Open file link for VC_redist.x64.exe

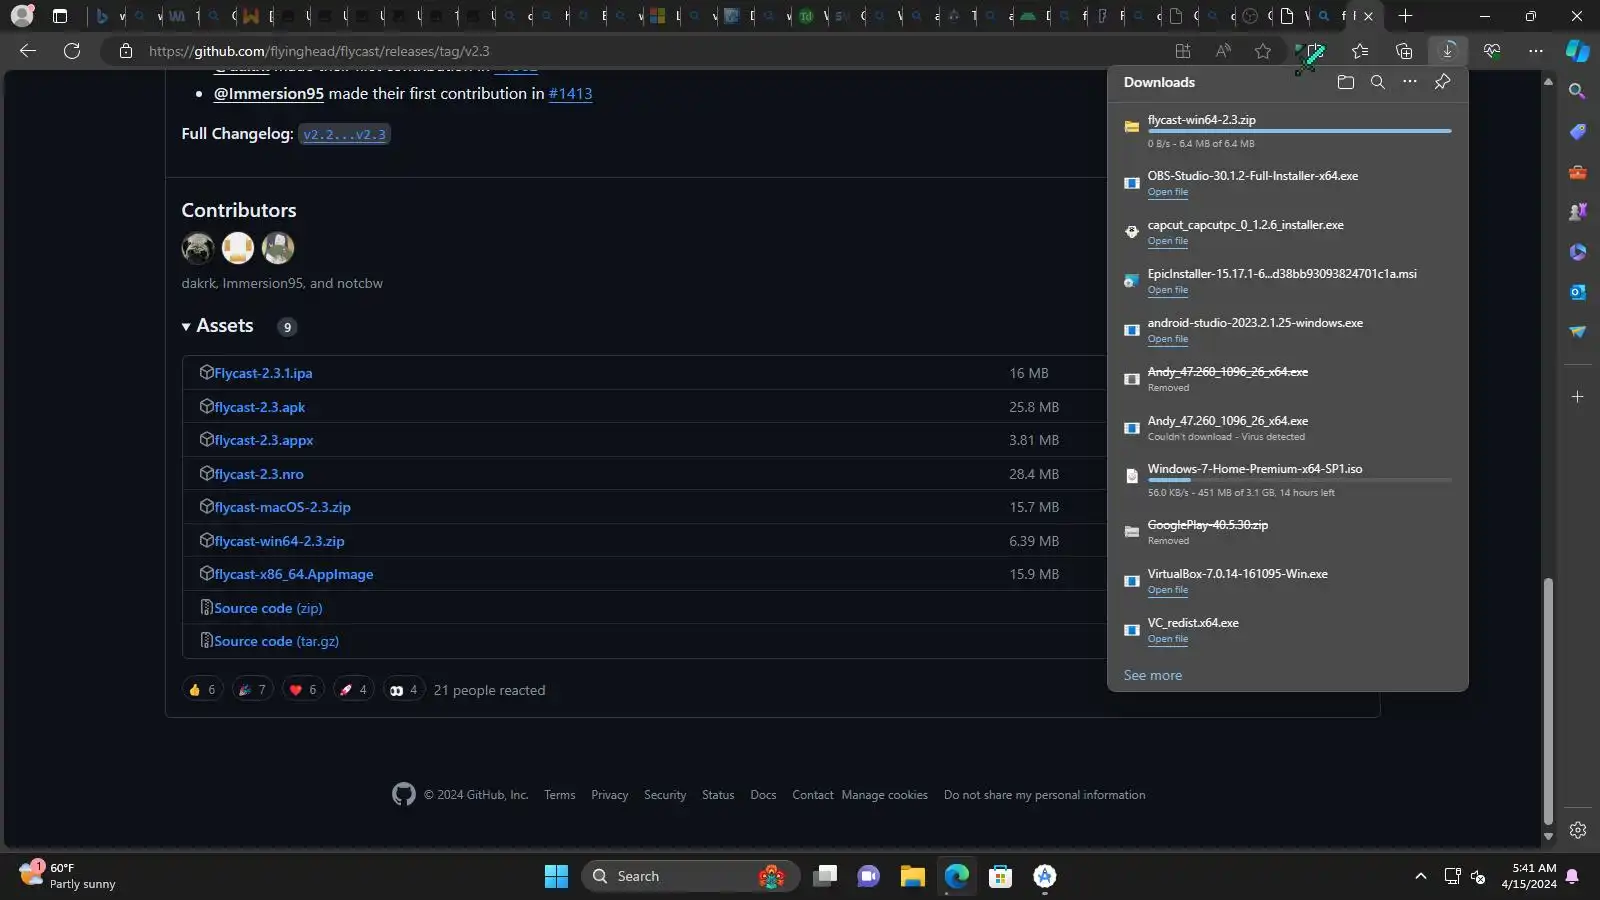point(1167,639)
